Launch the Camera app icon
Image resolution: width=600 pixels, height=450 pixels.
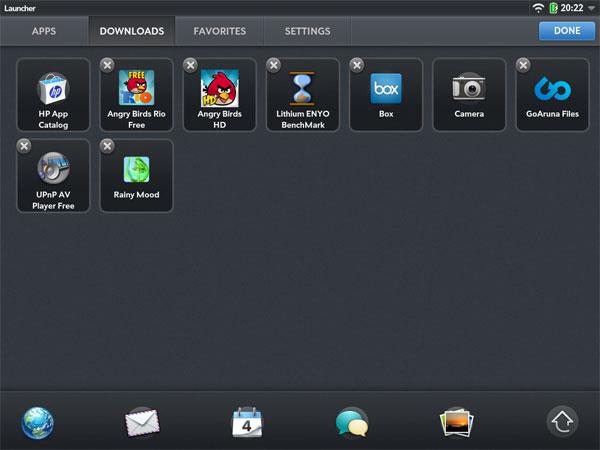[x=469, y=88]
